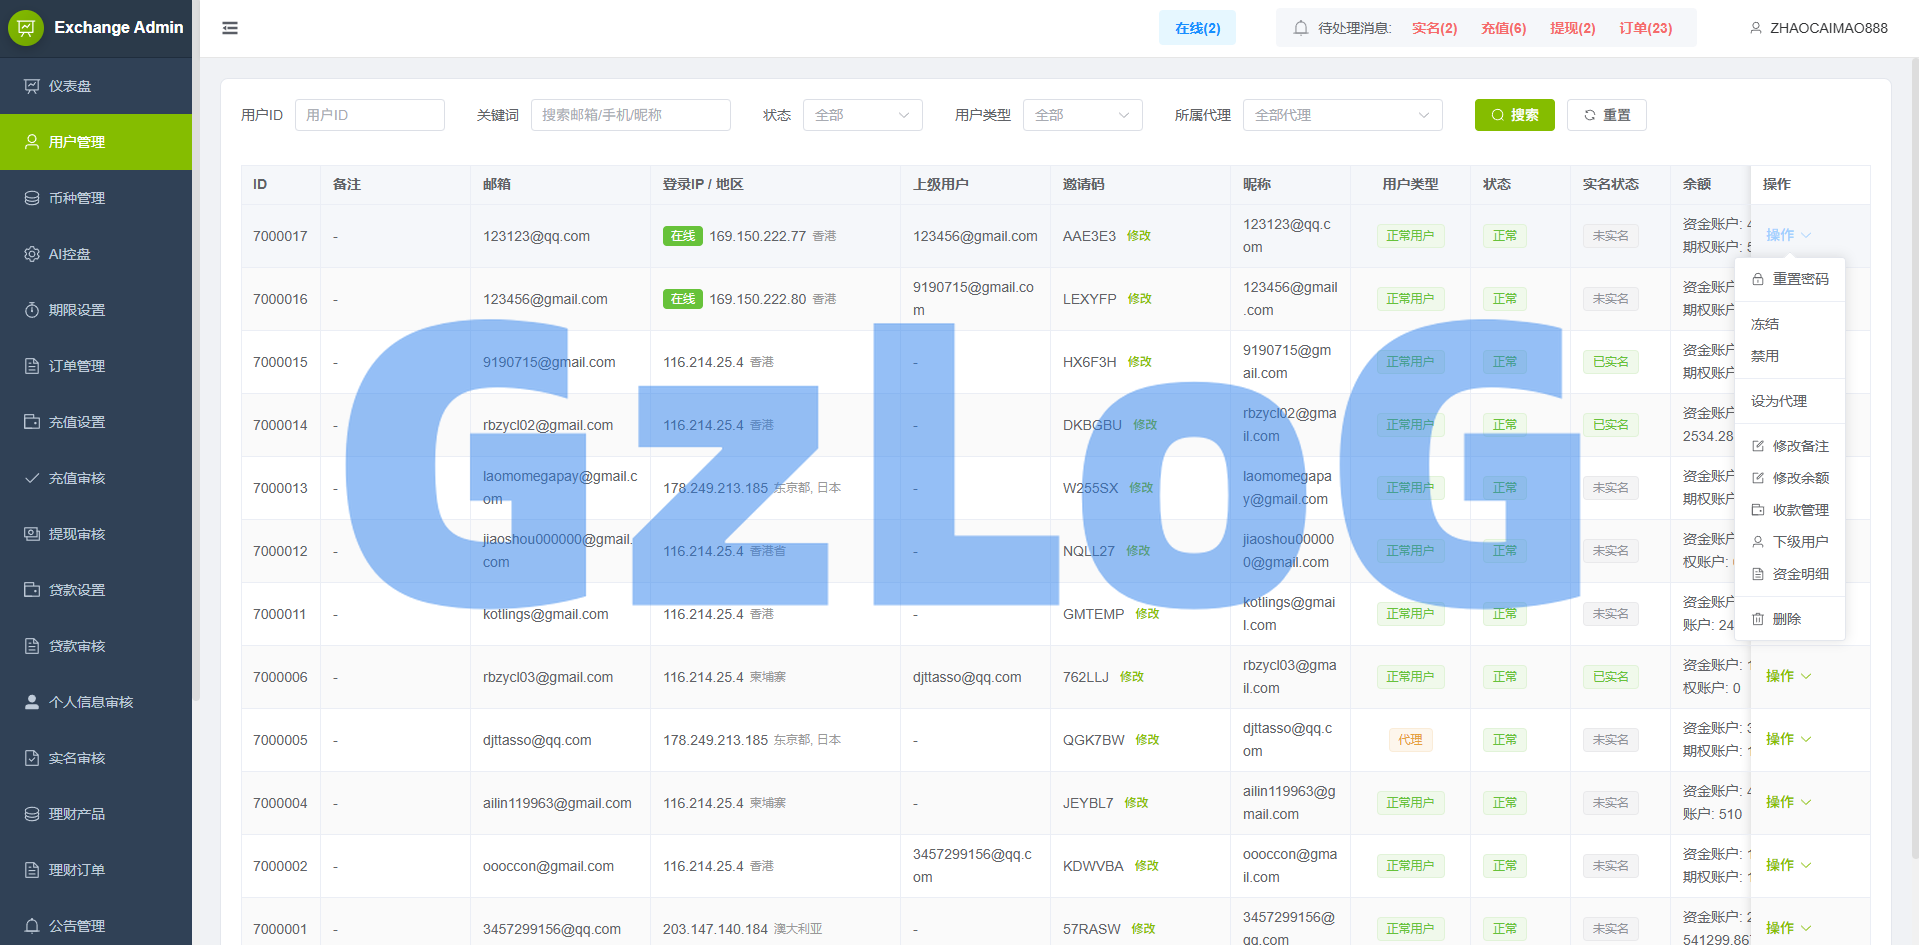Viewport: 1919px width, 945px height.
Task: Open the 用户类型 filter dropdown
Action: [x=1083, y=115]
